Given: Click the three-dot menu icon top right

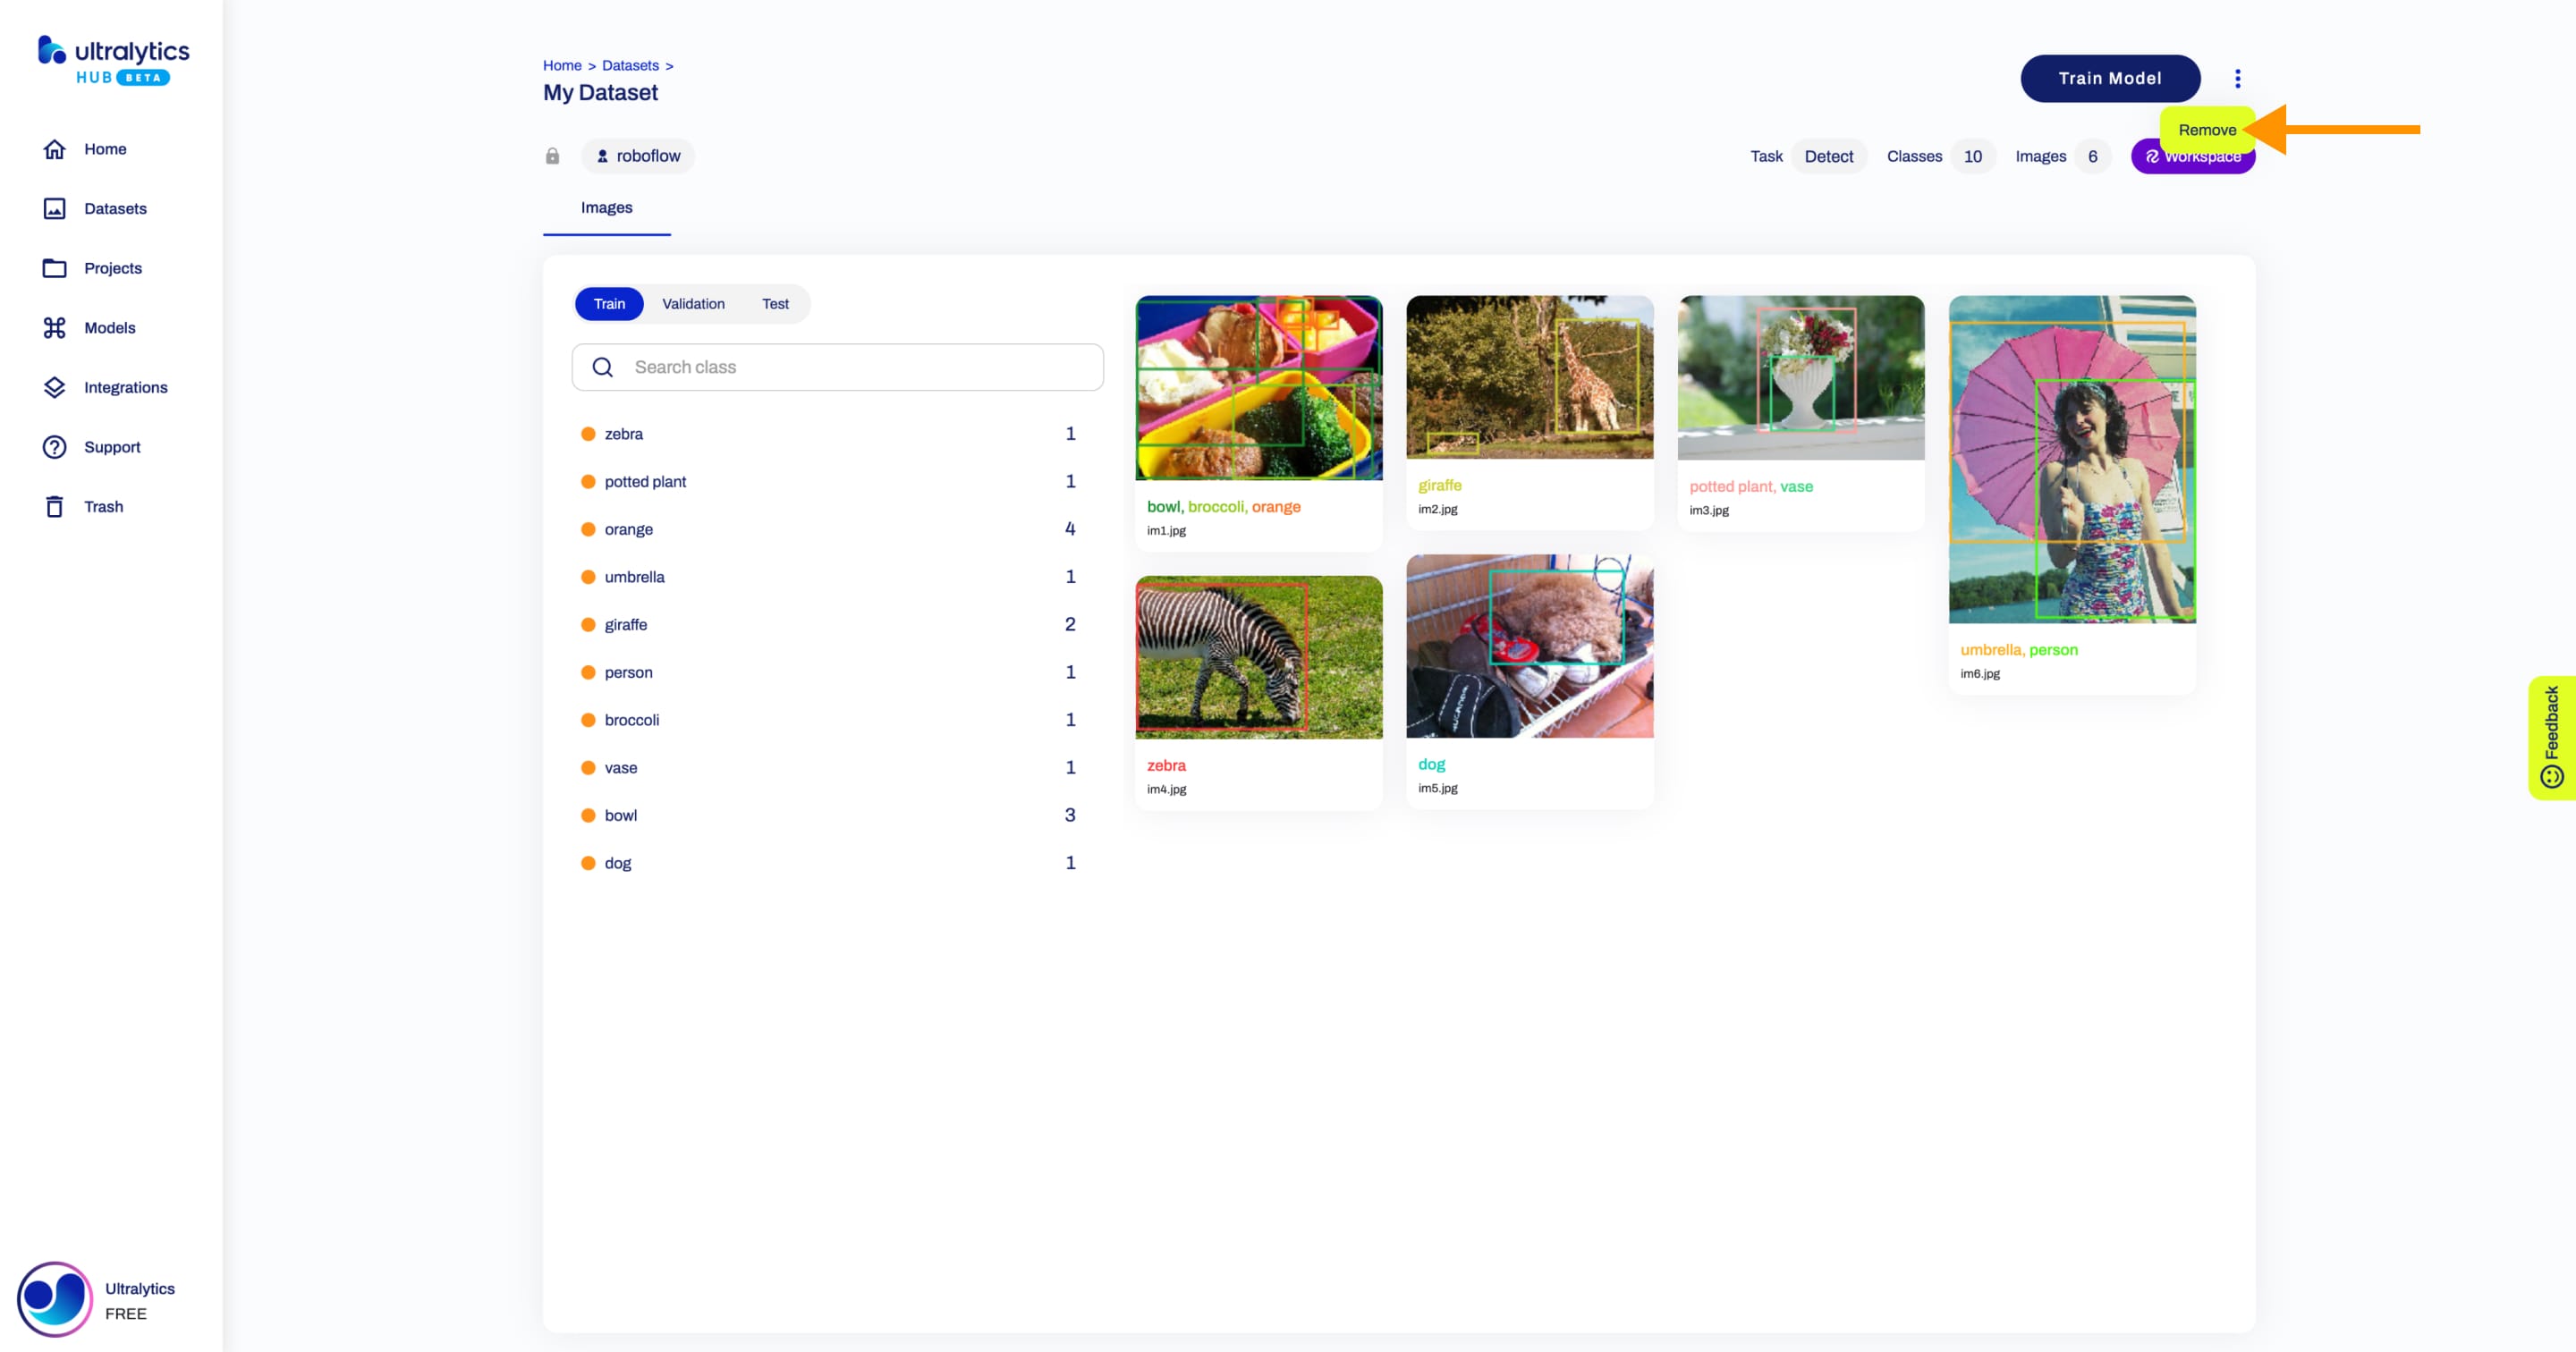Looking at the screenshot, I should point(2239,79).
